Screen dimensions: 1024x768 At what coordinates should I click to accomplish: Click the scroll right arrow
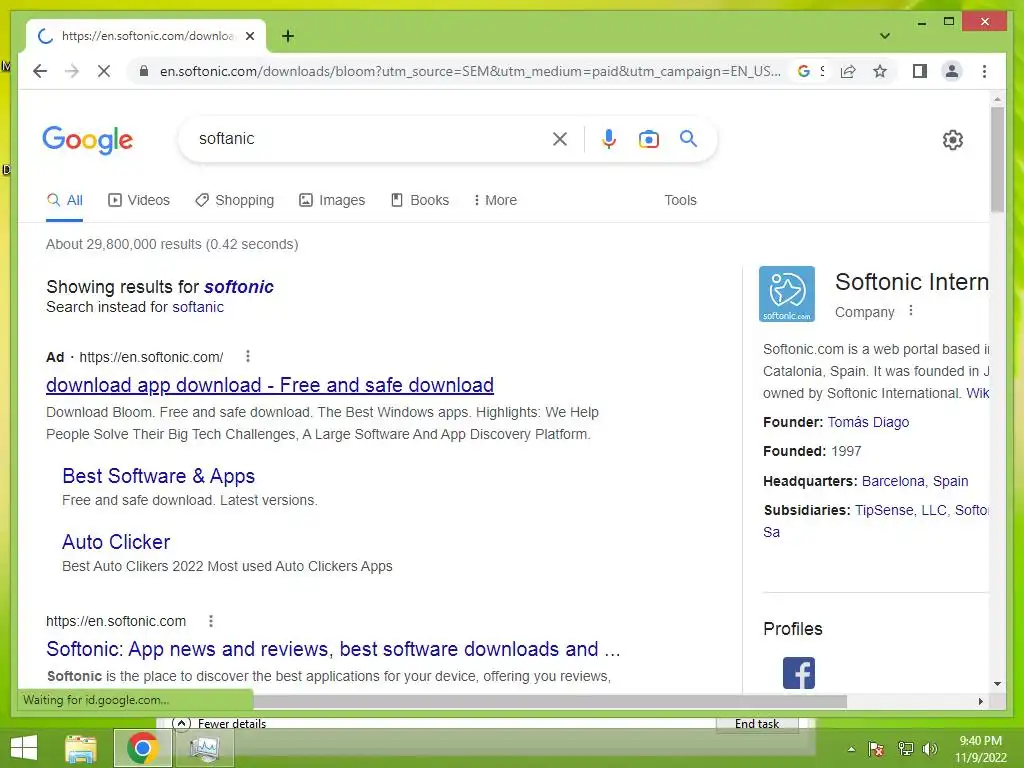point(981,701)
